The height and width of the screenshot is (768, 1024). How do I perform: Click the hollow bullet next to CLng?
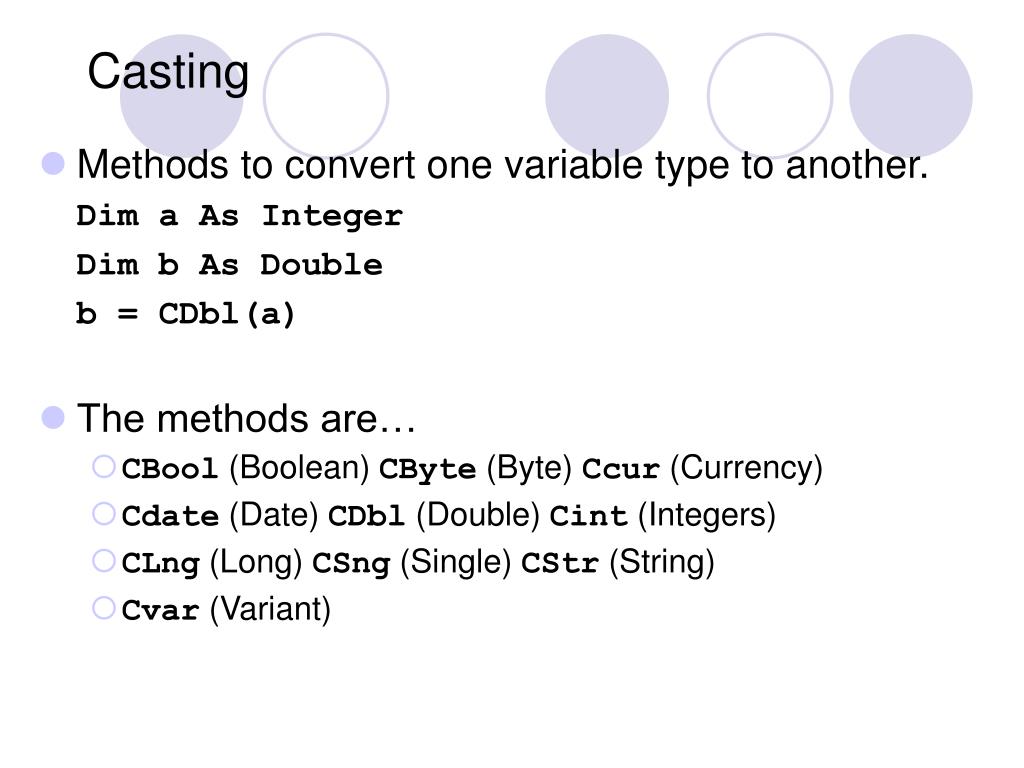pyautogui.click(x=104, y=561)
